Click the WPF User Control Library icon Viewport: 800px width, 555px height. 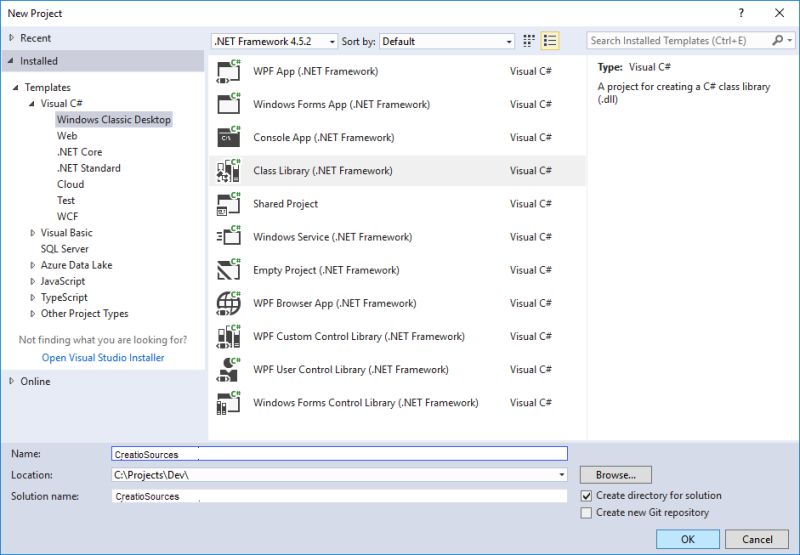click(229, 370)
